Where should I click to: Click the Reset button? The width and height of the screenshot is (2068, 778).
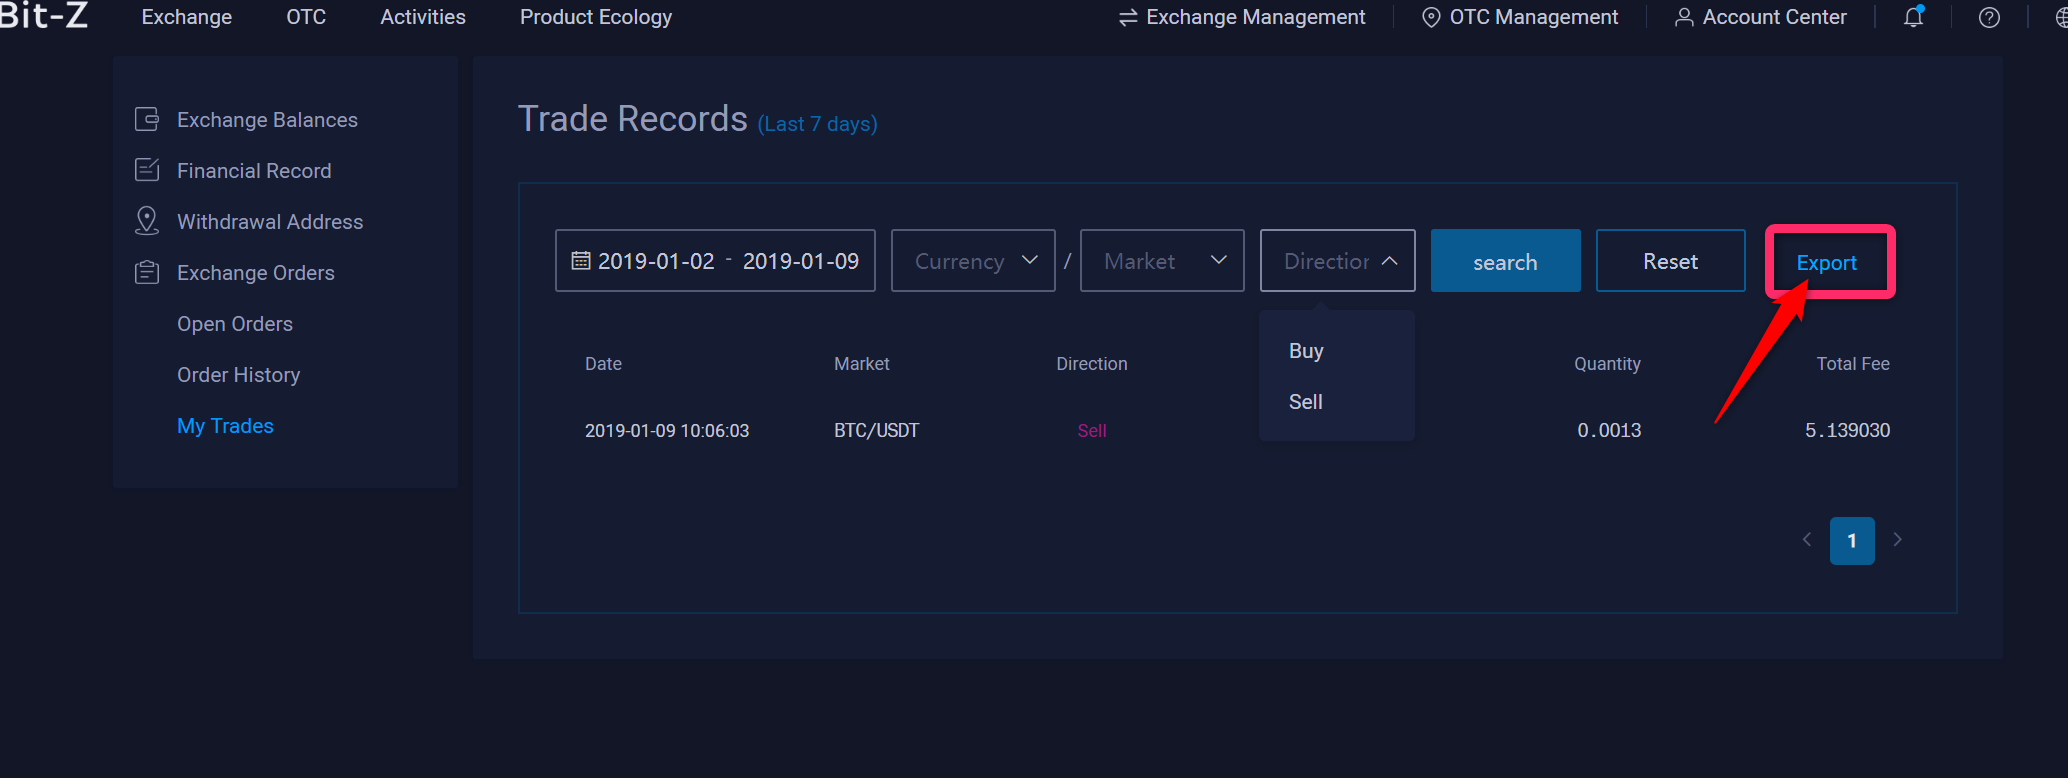pyautogui.click(x=1670, y=261)
